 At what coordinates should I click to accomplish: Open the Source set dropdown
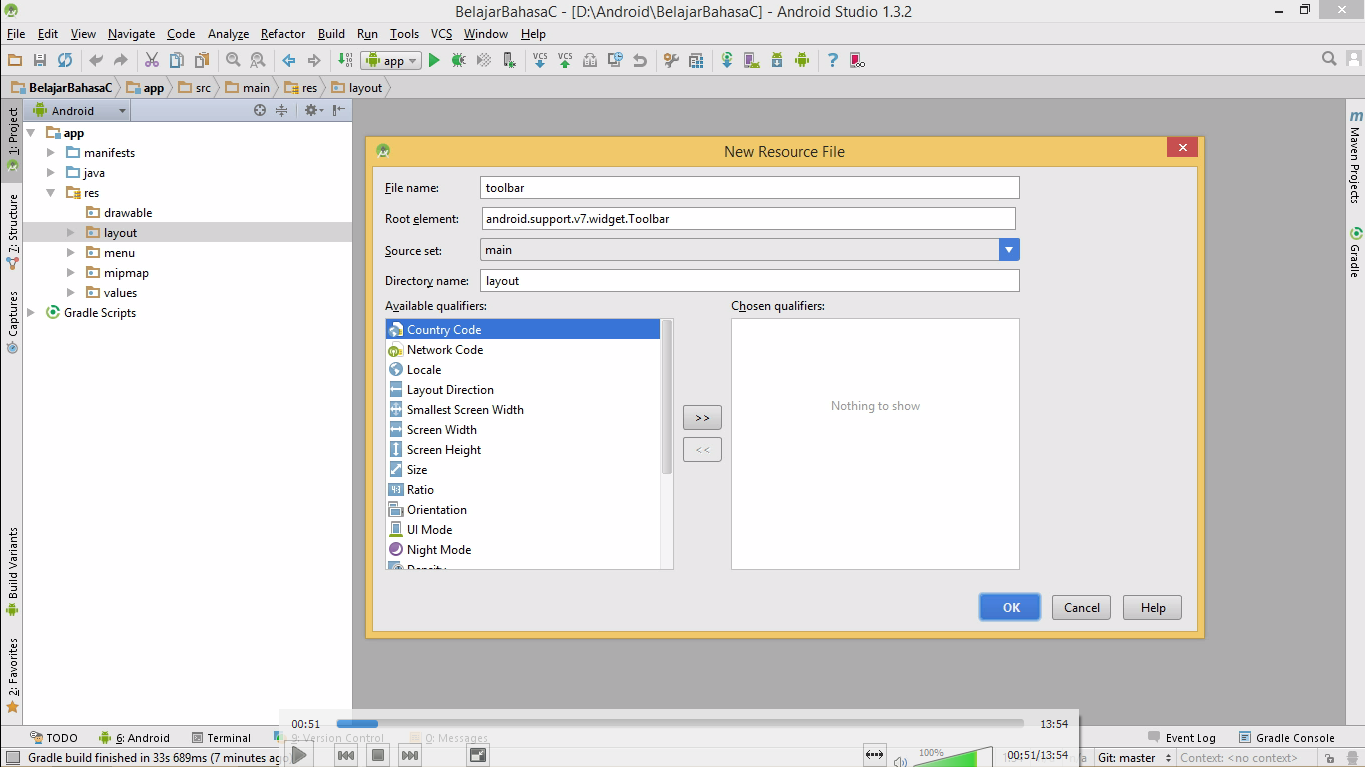click(1009, 249)
